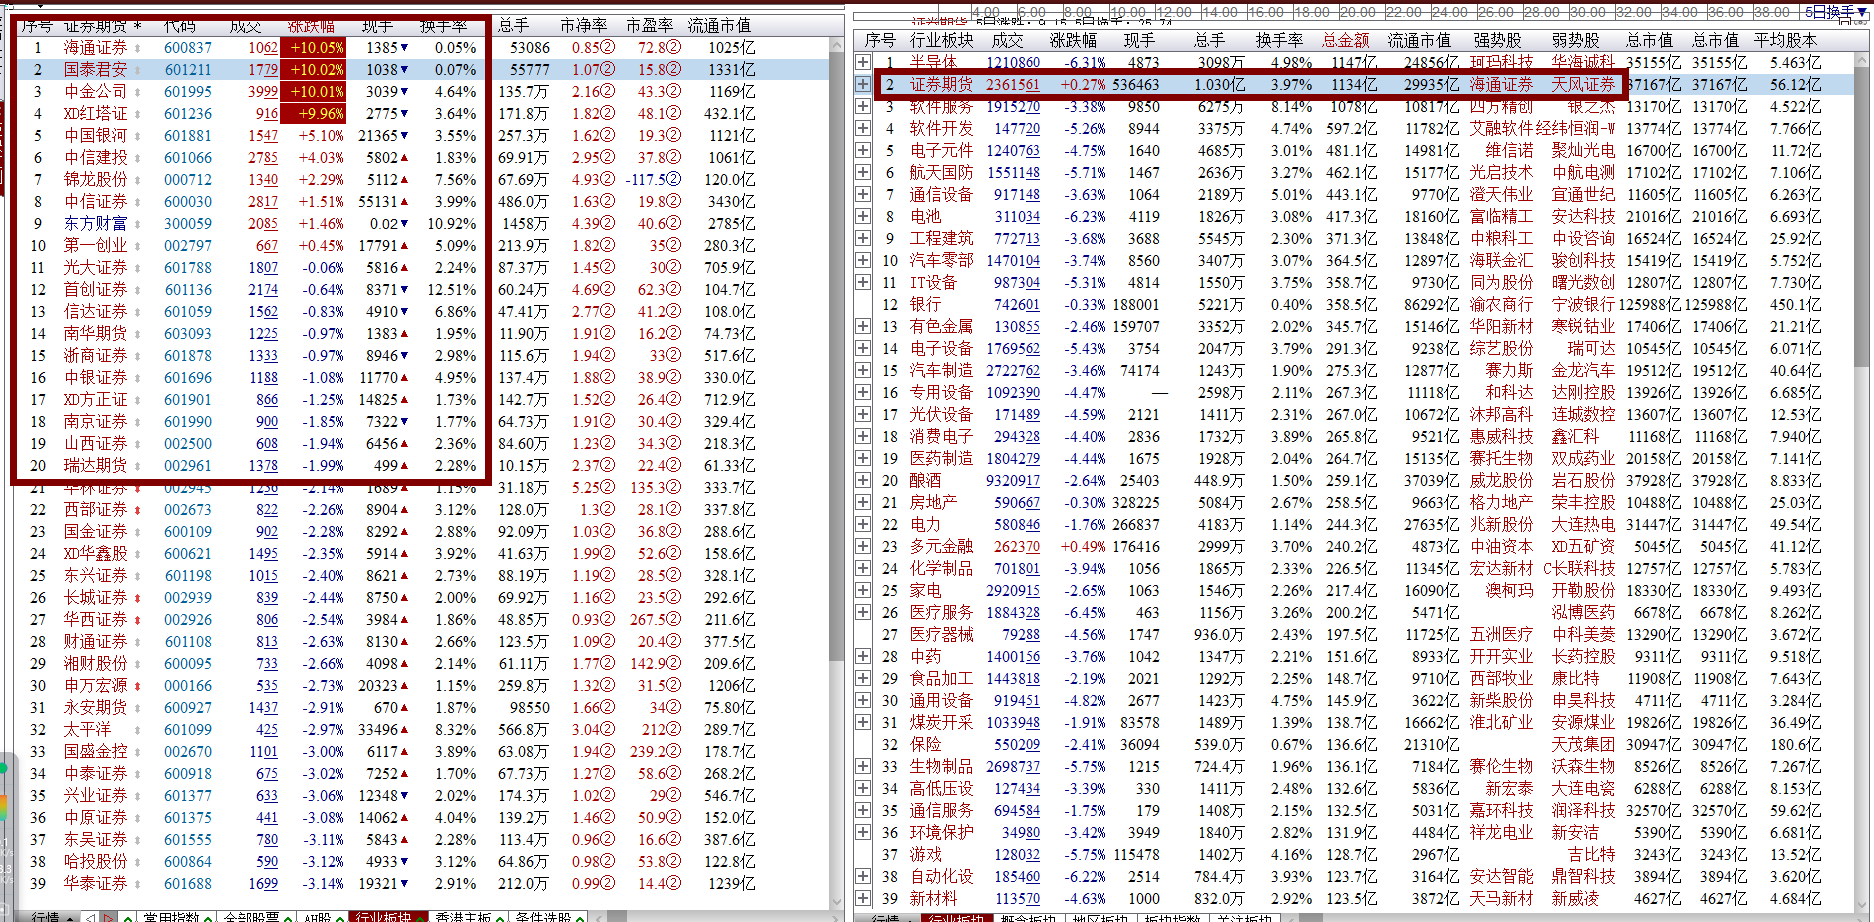Click the next-tab red right arrow at bottom
Viewport: 1874px width, 922px height.
pos(109,917)
